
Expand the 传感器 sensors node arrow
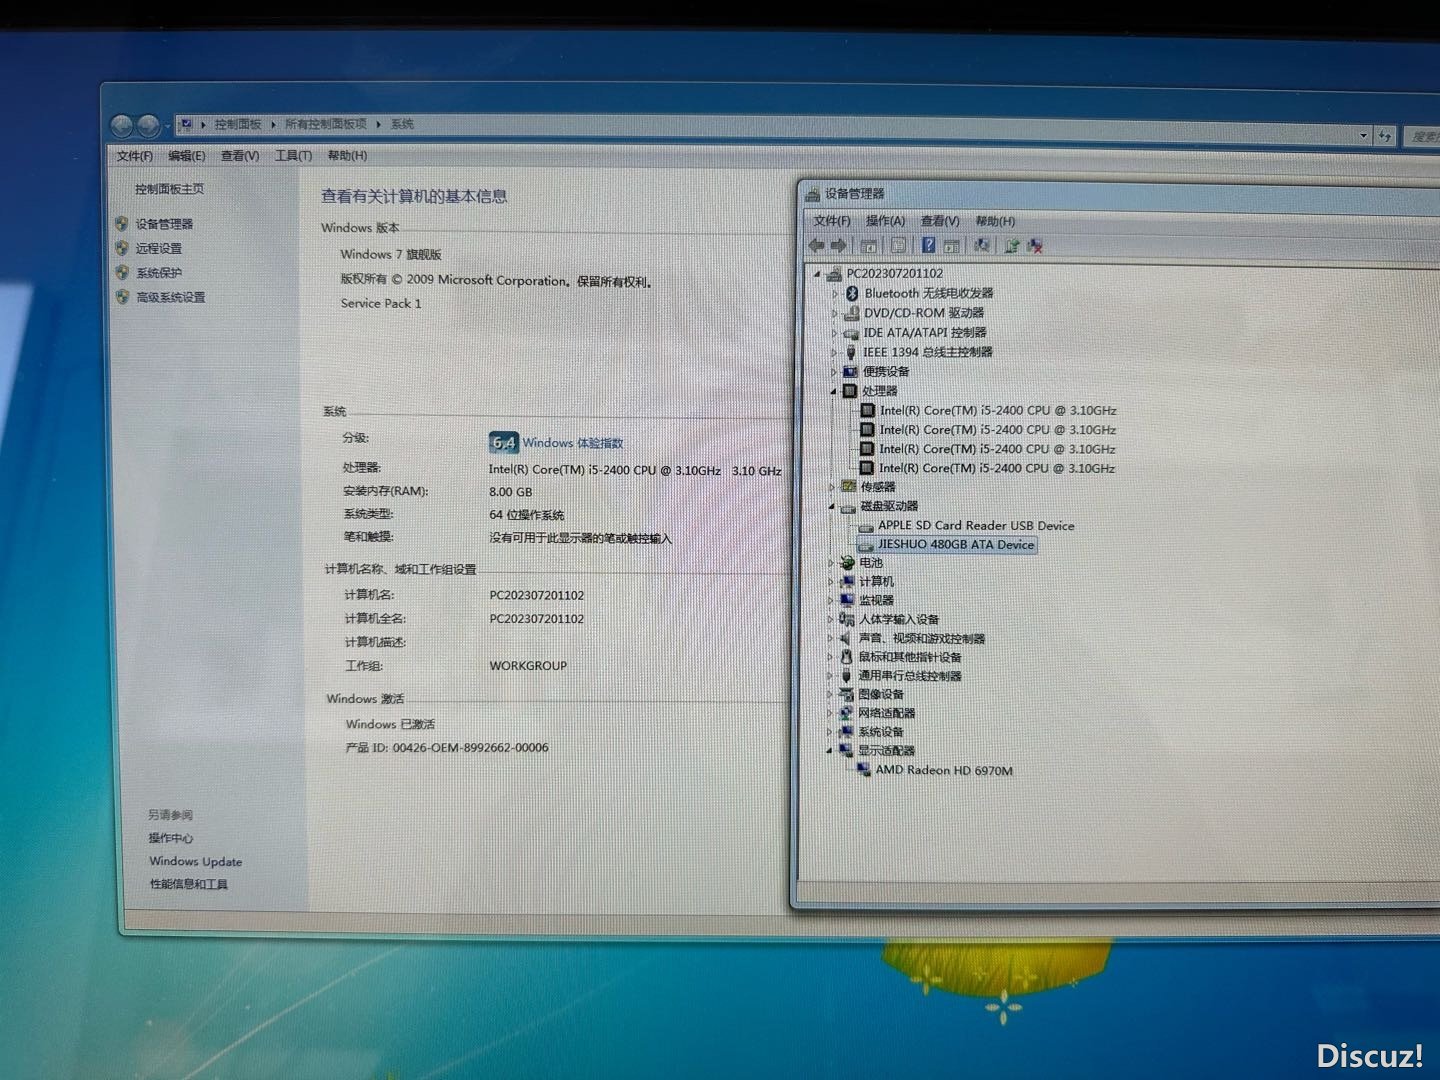832,487
